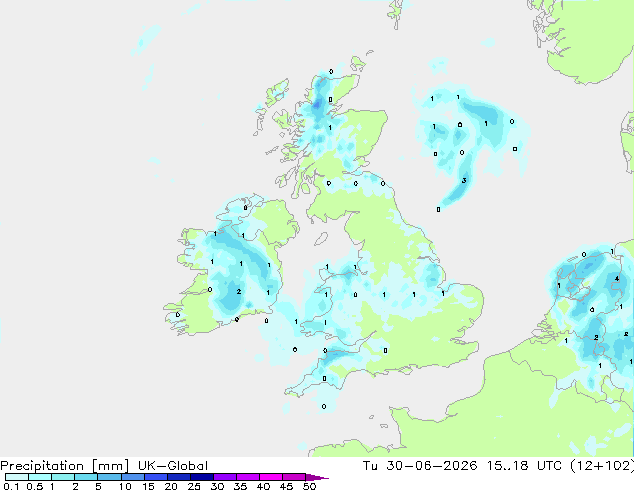634x490 pixels.
Task: Click the legend swatch between 2 and 5
Action: click(x=86, y=477)
